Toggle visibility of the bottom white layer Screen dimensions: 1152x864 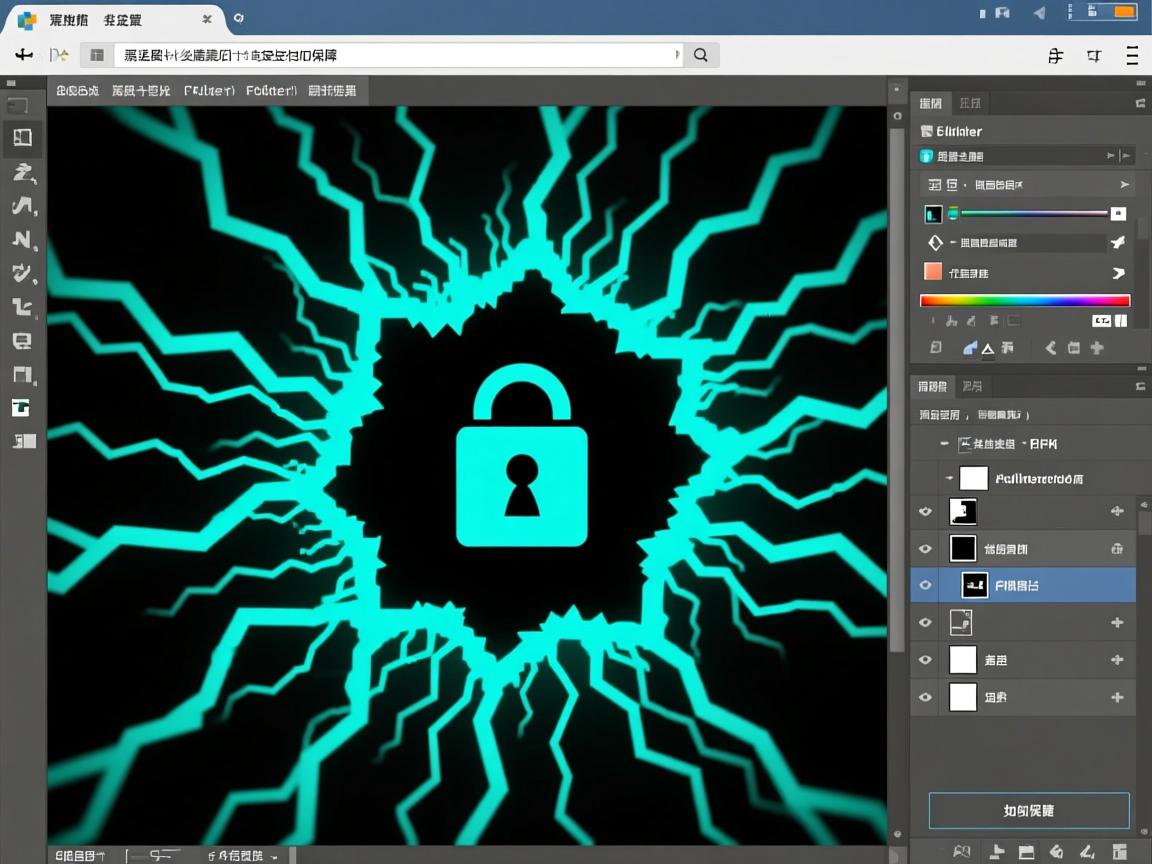pyautogui.click(x=925, y=697)
